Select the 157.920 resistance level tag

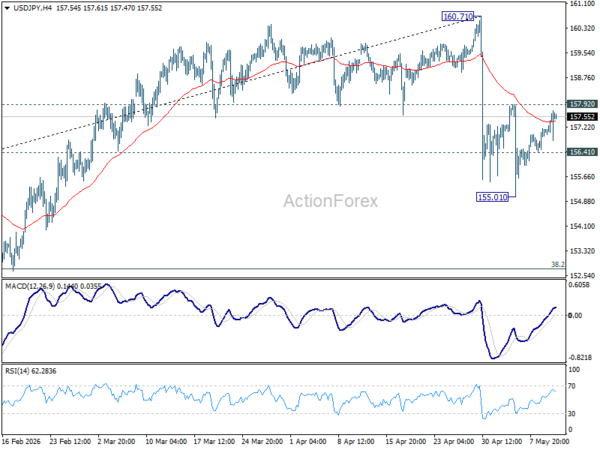click(582, 104)
